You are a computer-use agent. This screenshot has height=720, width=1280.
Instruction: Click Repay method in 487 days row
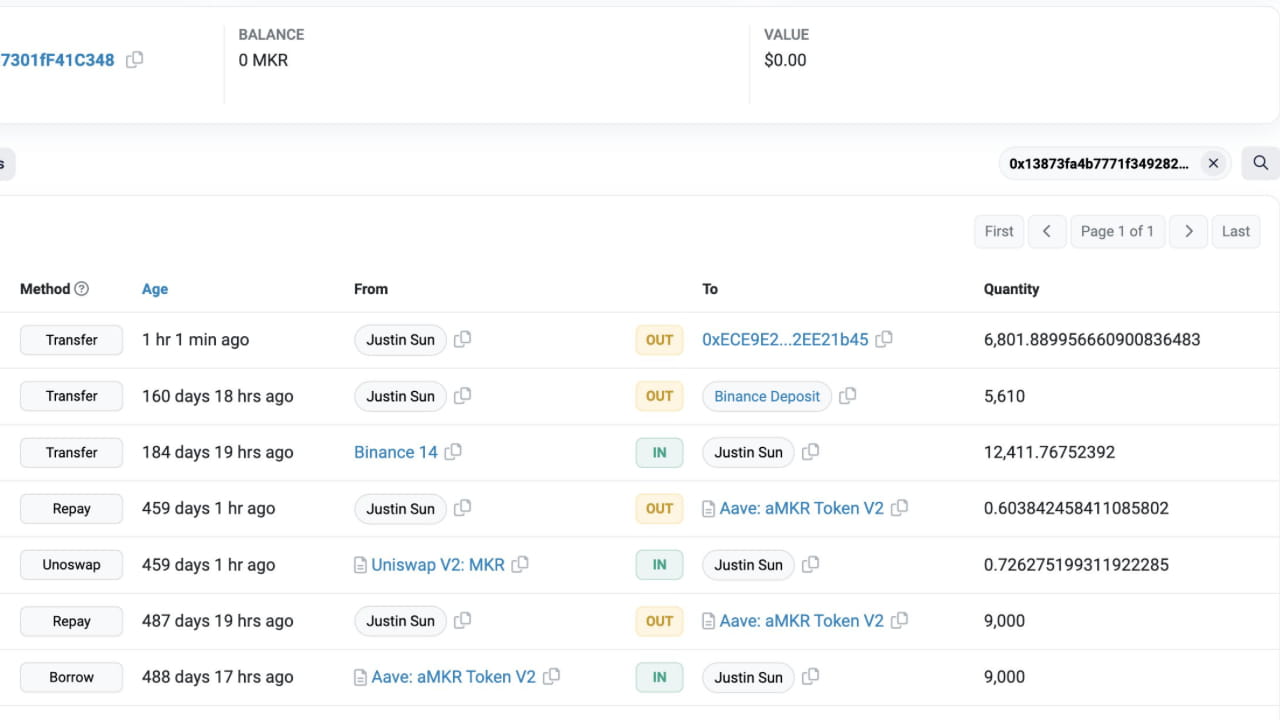71,621
